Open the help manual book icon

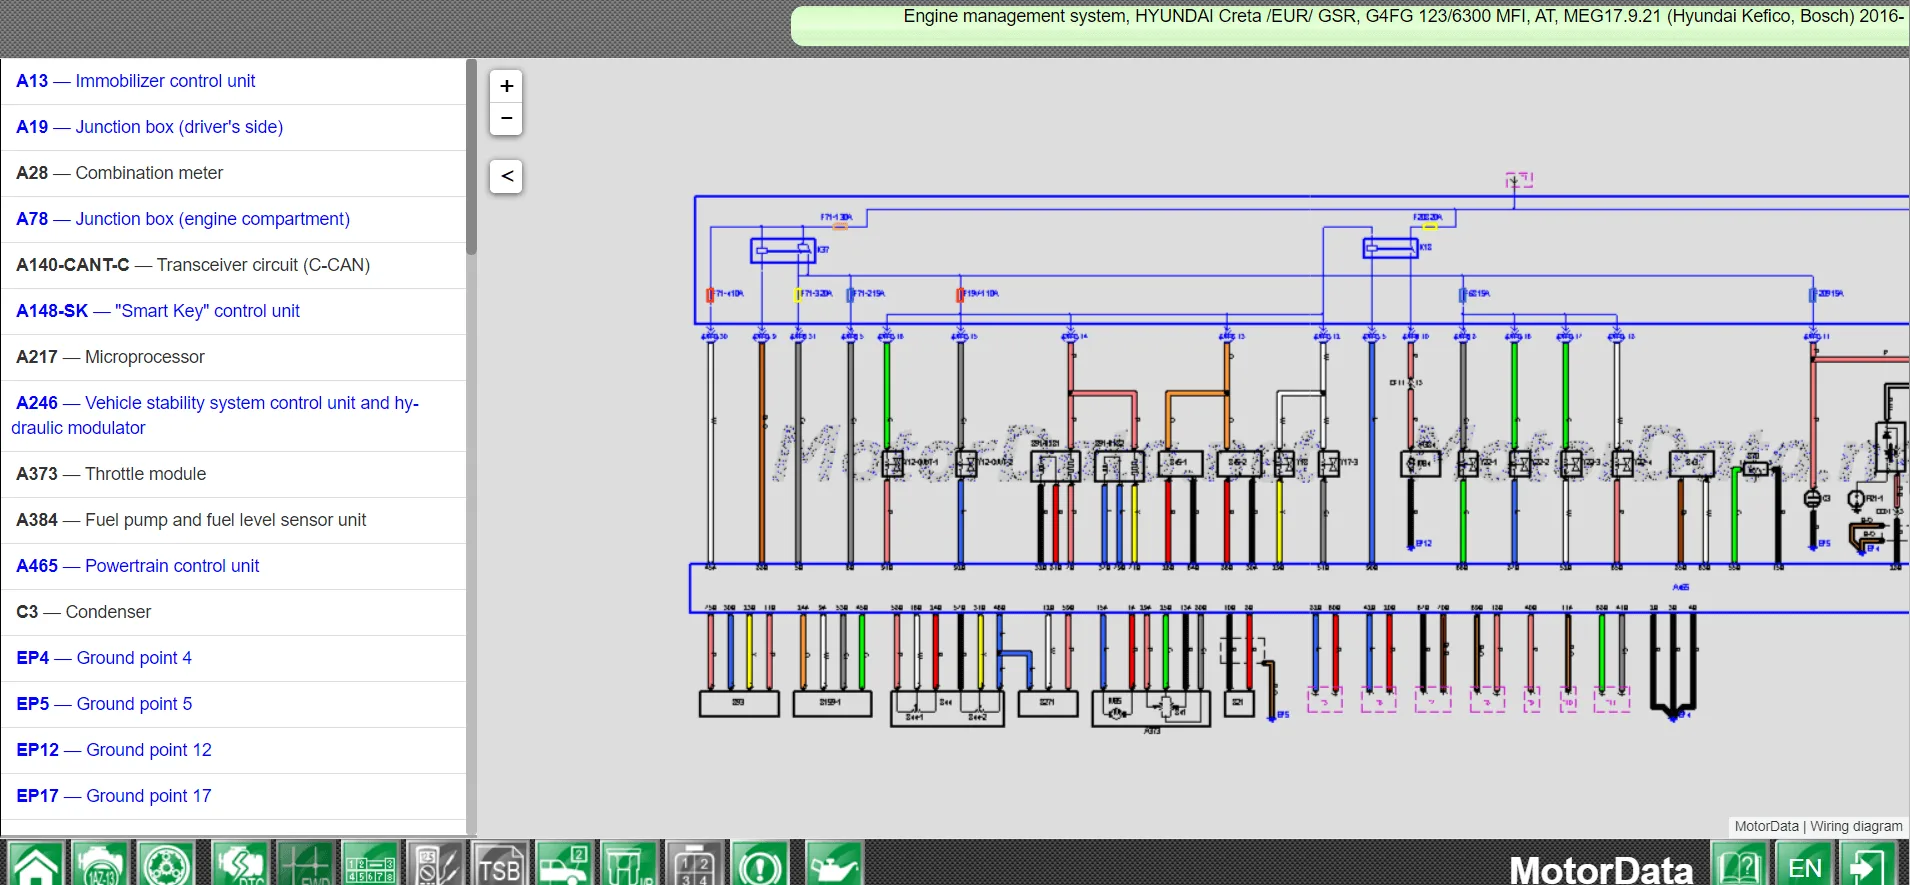(x=1739, y=865)
